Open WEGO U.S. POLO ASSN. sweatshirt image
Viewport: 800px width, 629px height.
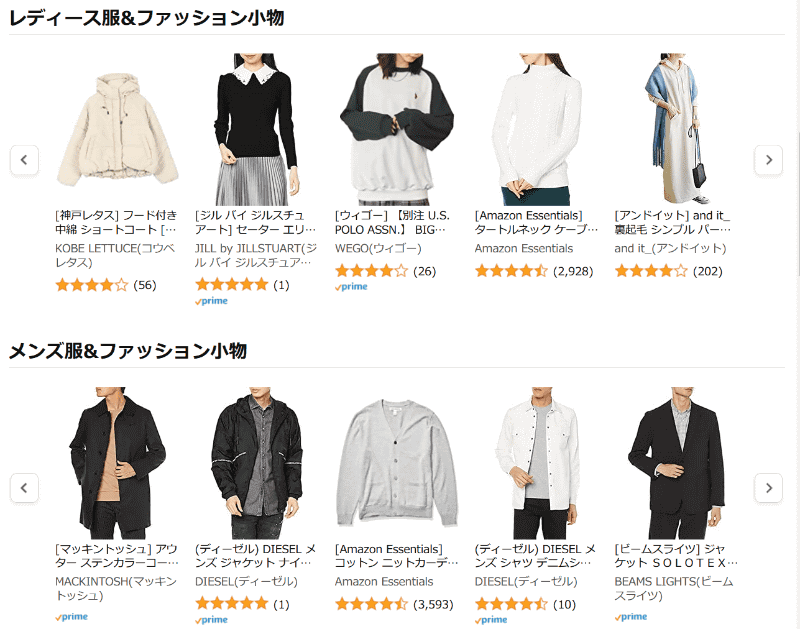[x=396, y=130]
